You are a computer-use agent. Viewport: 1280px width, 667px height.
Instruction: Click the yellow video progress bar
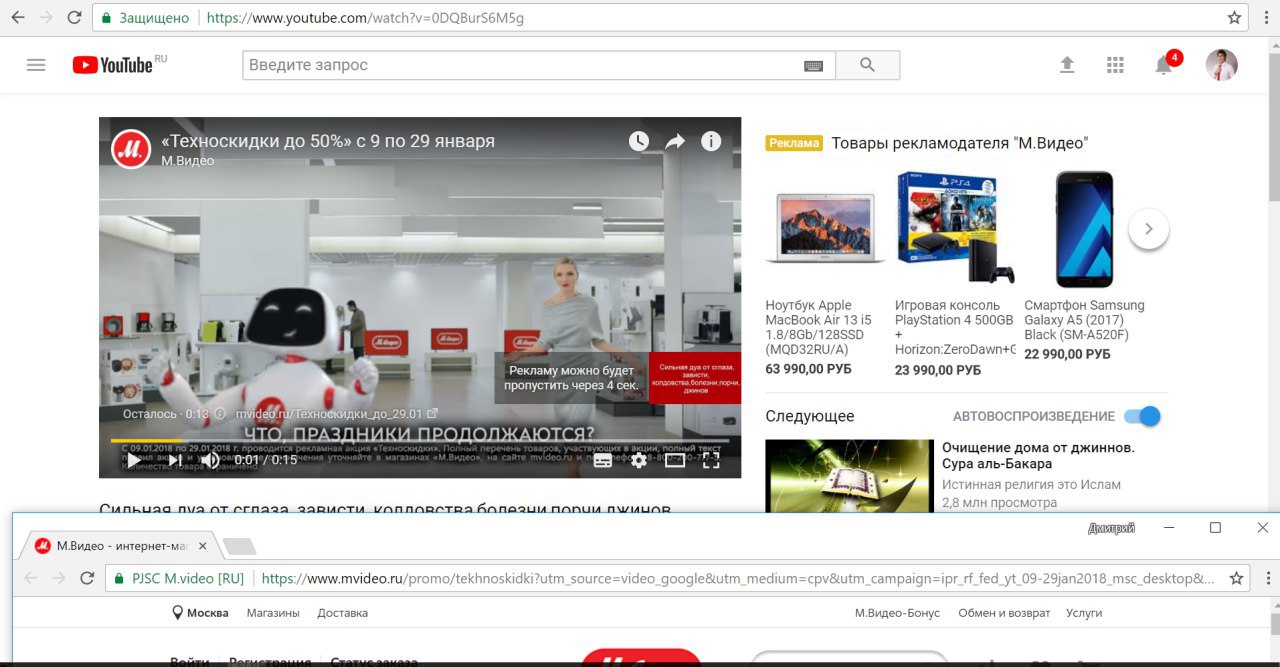pos(419,440)
